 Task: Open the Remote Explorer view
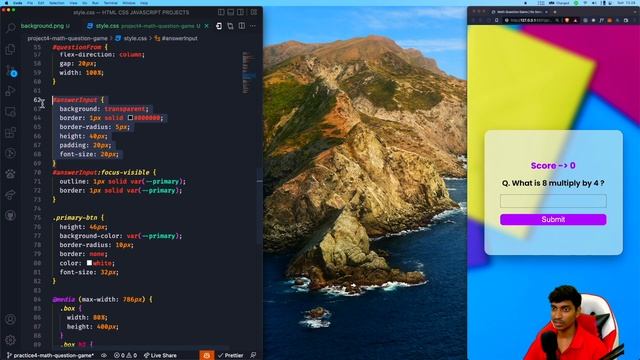click(11, 112)
